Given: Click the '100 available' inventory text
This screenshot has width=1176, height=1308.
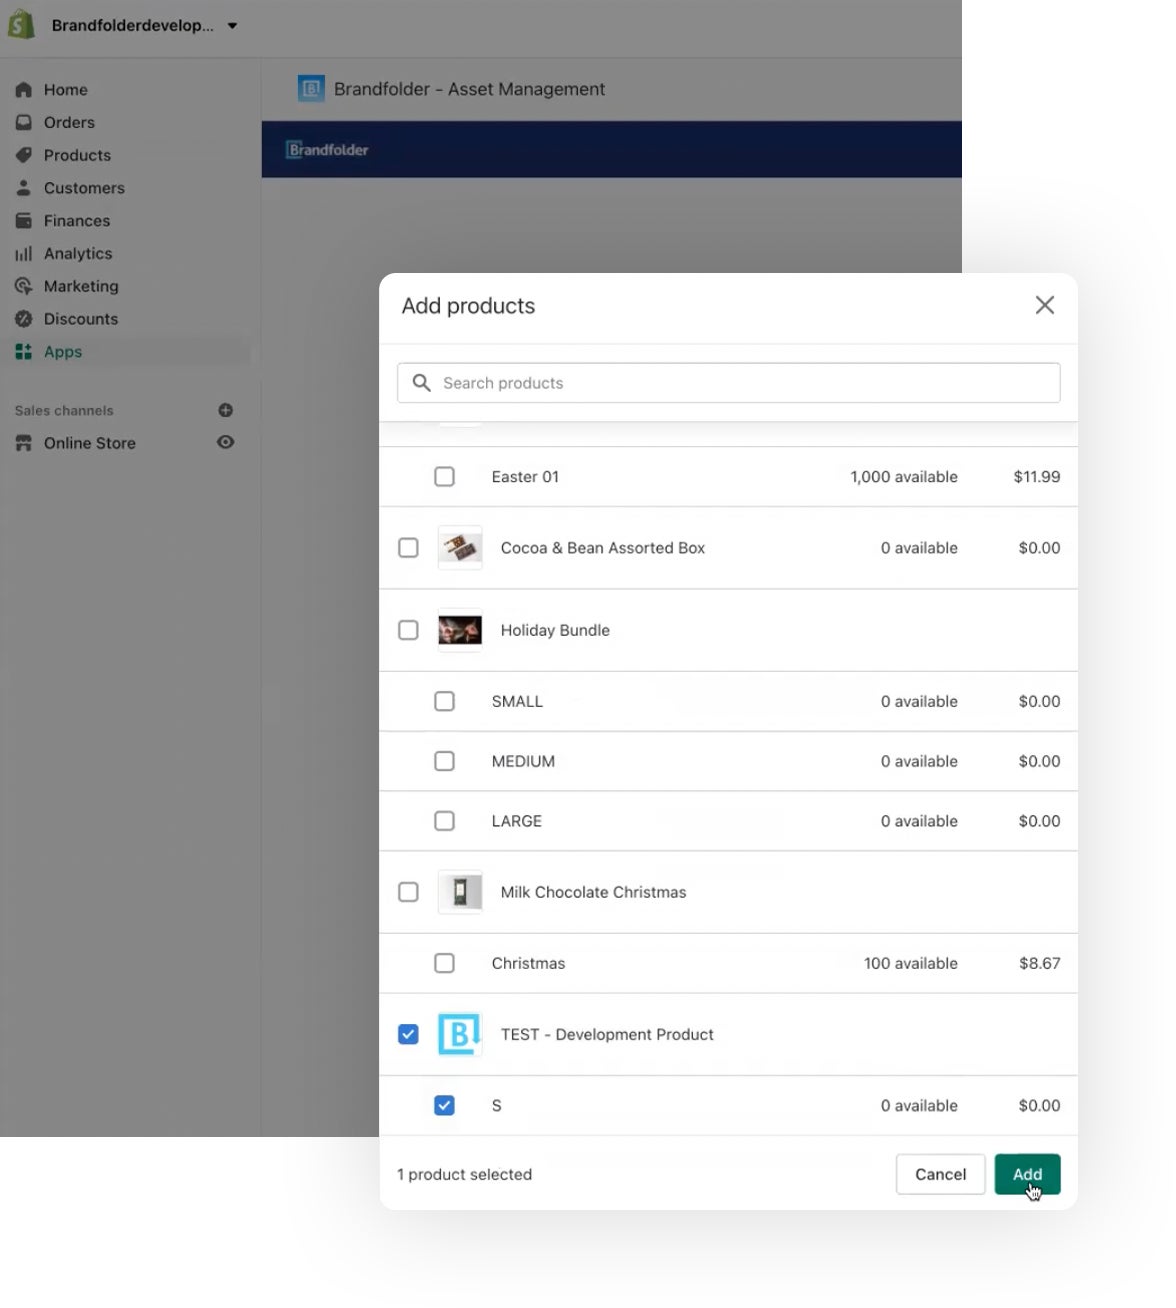Looking at the screenshot, I should [x=911, y=963].
